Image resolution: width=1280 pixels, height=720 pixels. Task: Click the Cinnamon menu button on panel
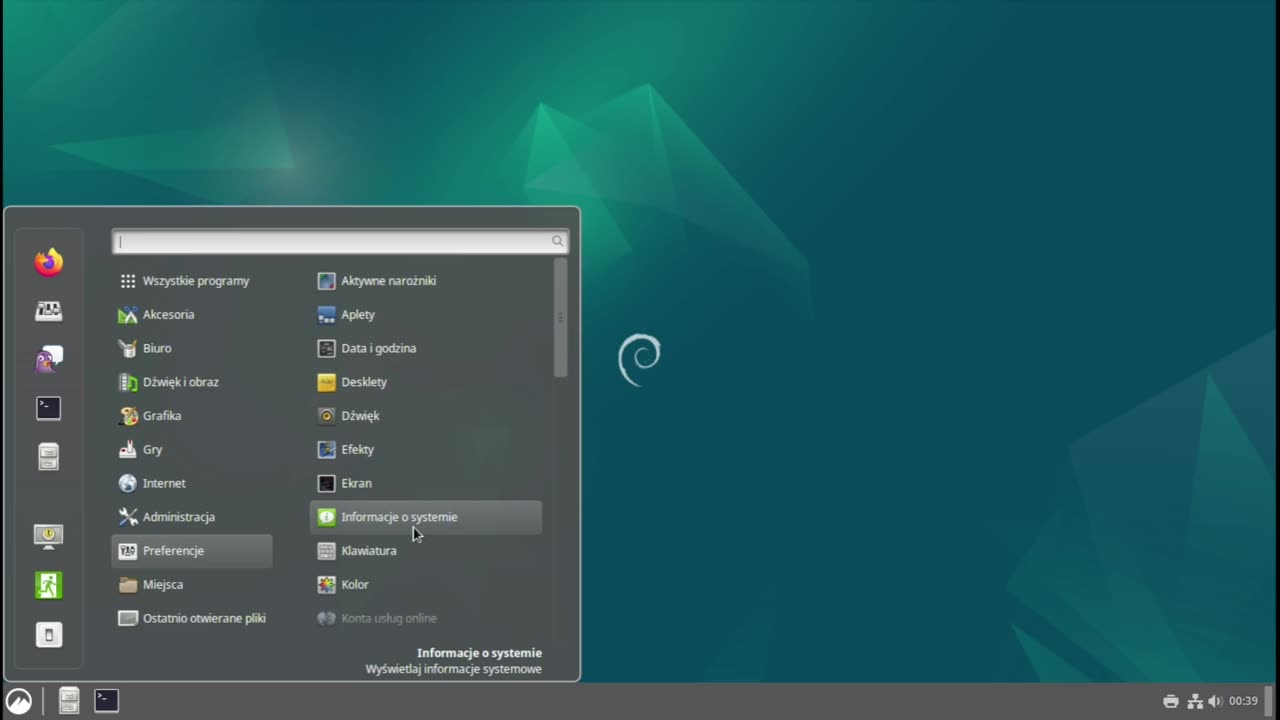point(19,701)
